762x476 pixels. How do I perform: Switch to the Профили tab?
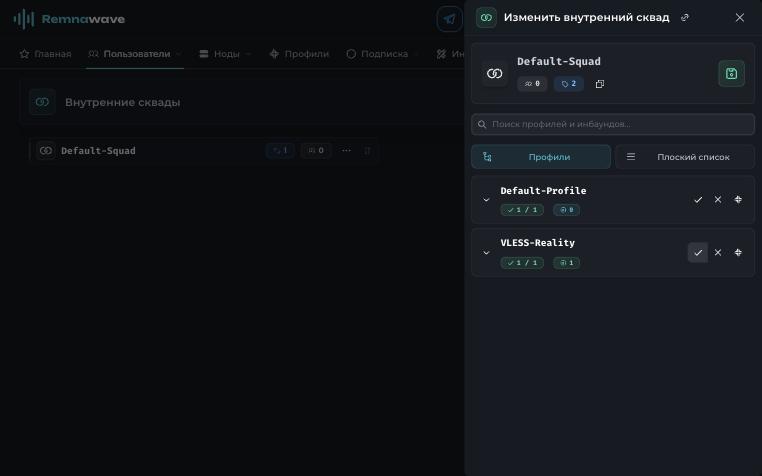point(541,157)
